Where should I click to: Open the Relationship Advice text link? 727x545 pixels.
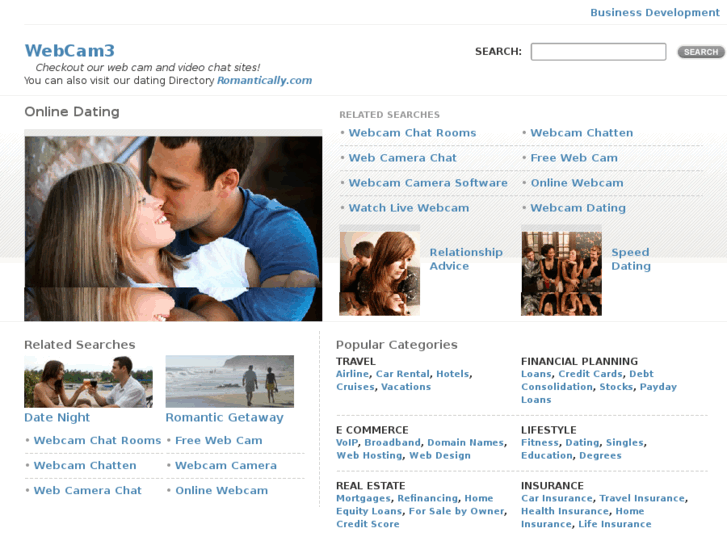point(466,259)
